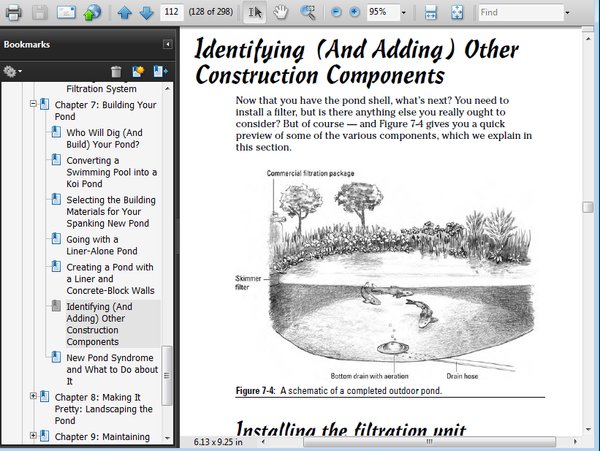The width and height of the screenshot is (600, 451).
Task: Click the Print icon in toolbar
Action: click(x=11, y=13)
